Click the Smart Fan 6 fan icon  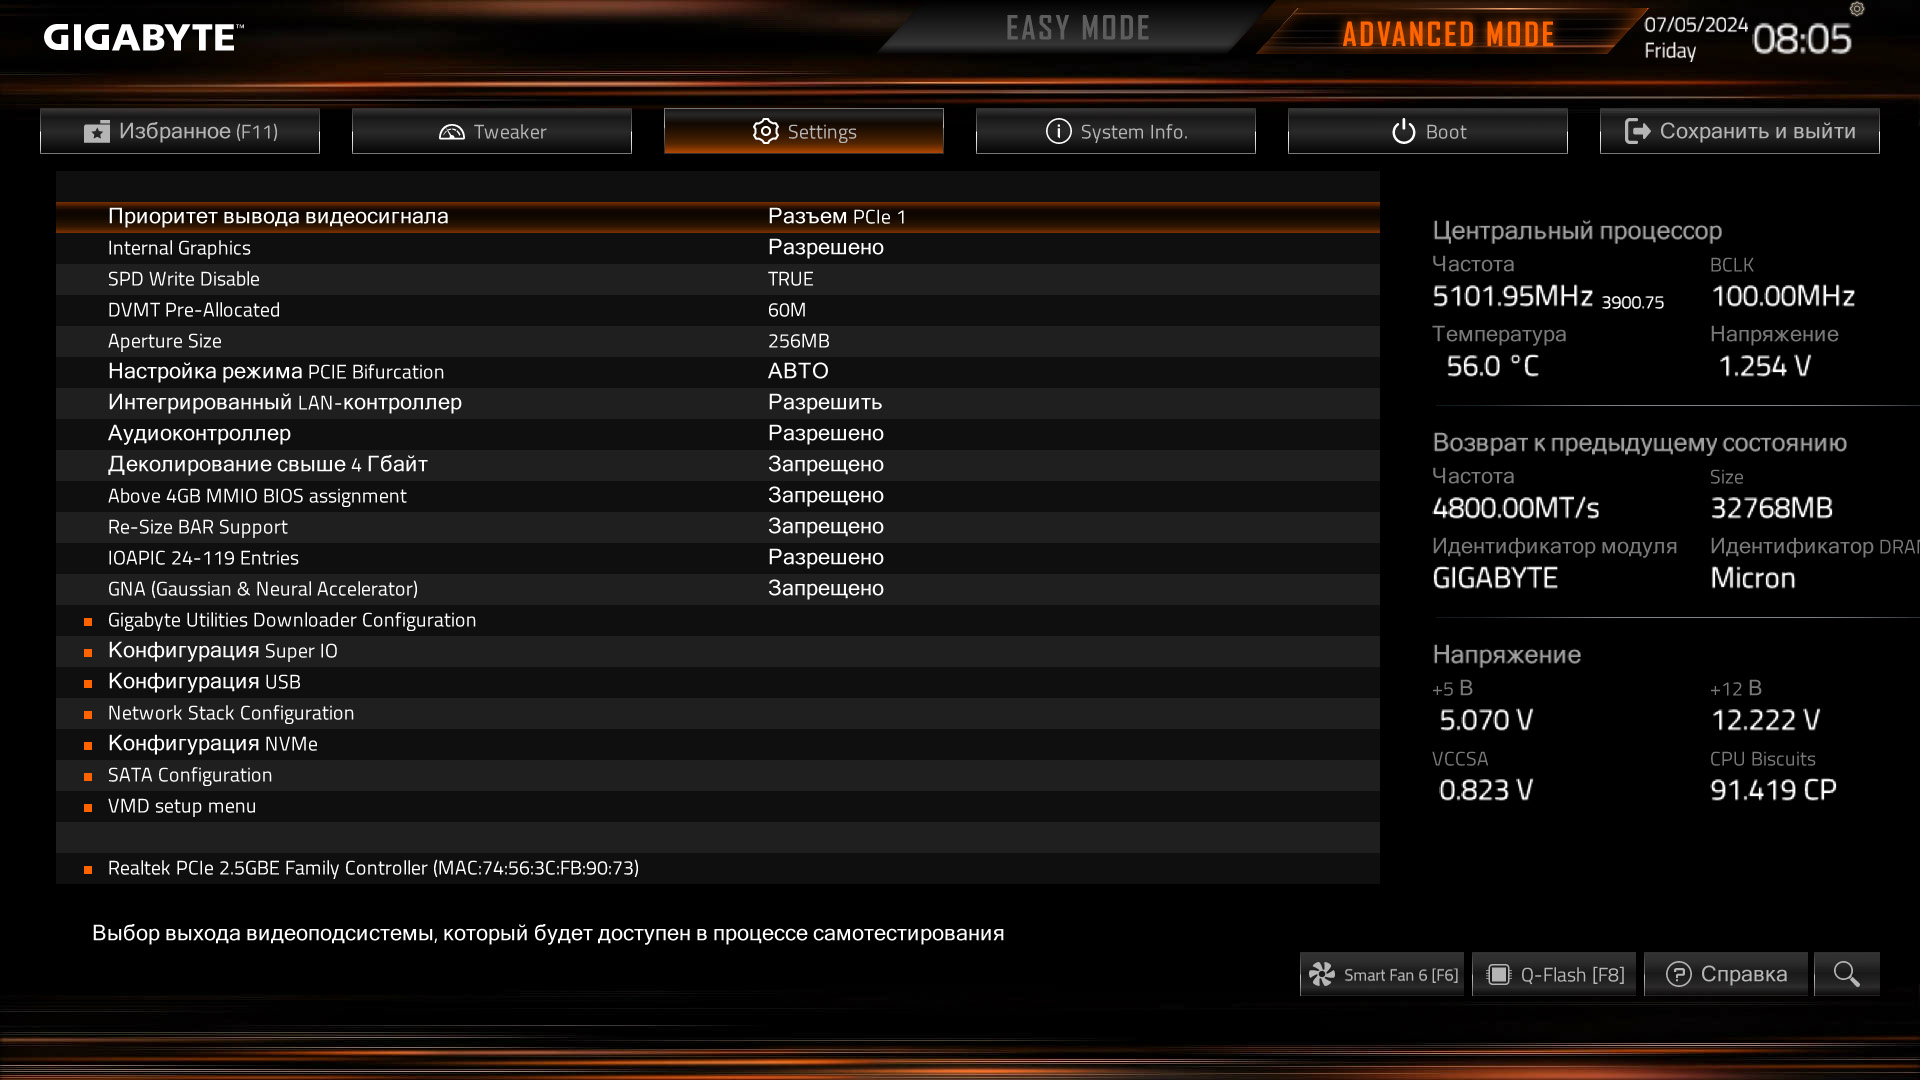[x=1322, y=975]
